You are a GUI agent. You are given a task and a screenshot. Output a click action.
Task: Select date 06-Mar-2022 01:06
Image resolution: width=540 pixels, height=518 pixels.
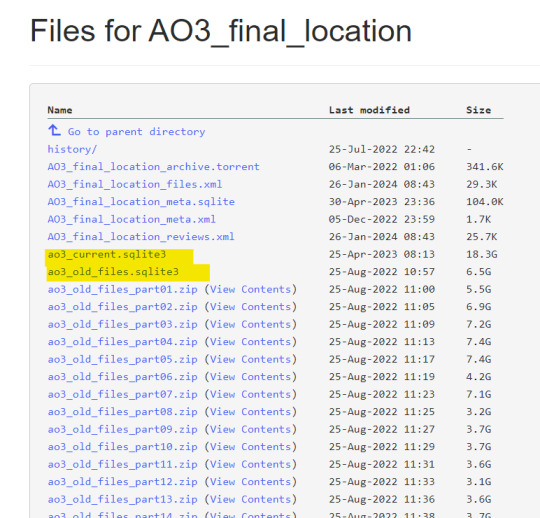click(x=382, y=167)
